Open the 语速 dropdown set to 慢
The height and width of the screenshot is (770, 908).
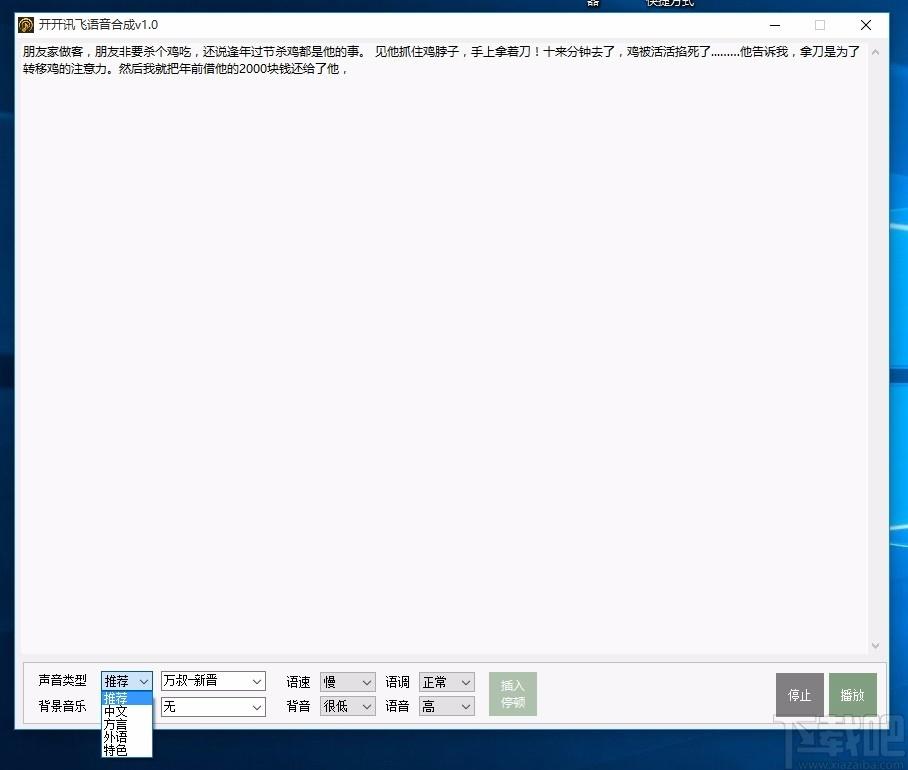[347, 682]
